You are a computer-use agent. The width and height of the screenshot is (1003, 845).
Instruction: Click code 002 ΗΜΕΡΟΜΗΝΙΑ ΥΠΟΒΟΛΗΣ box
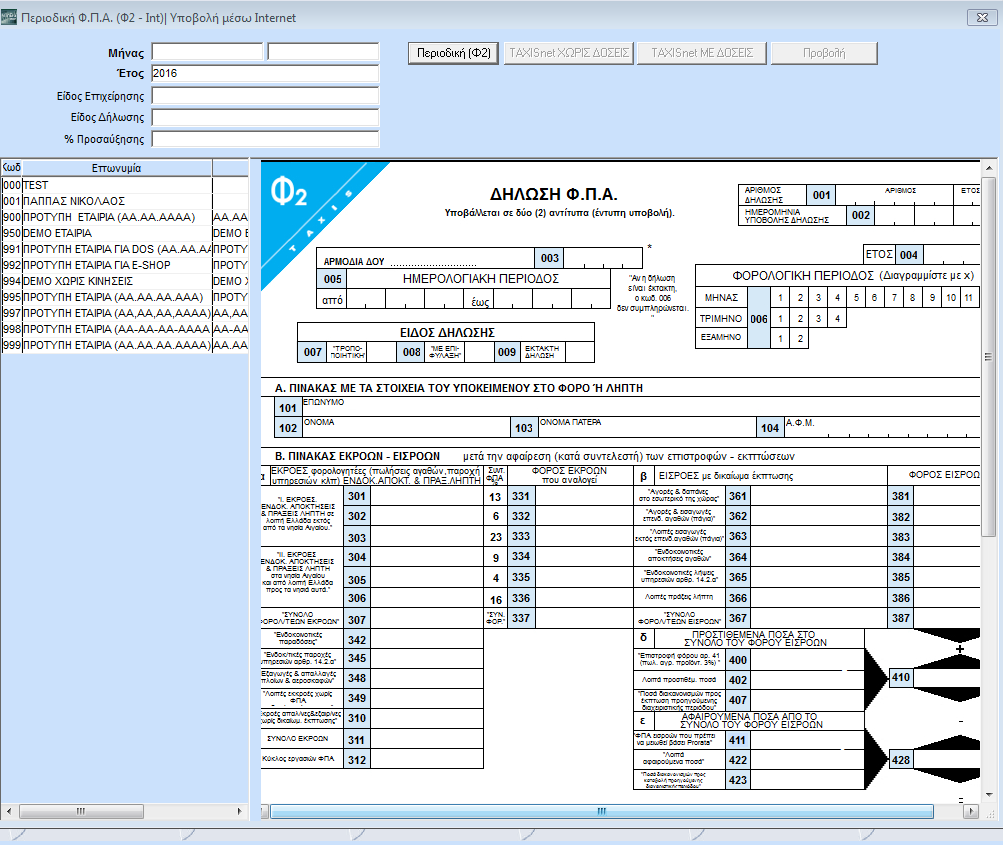pos(861,215)
